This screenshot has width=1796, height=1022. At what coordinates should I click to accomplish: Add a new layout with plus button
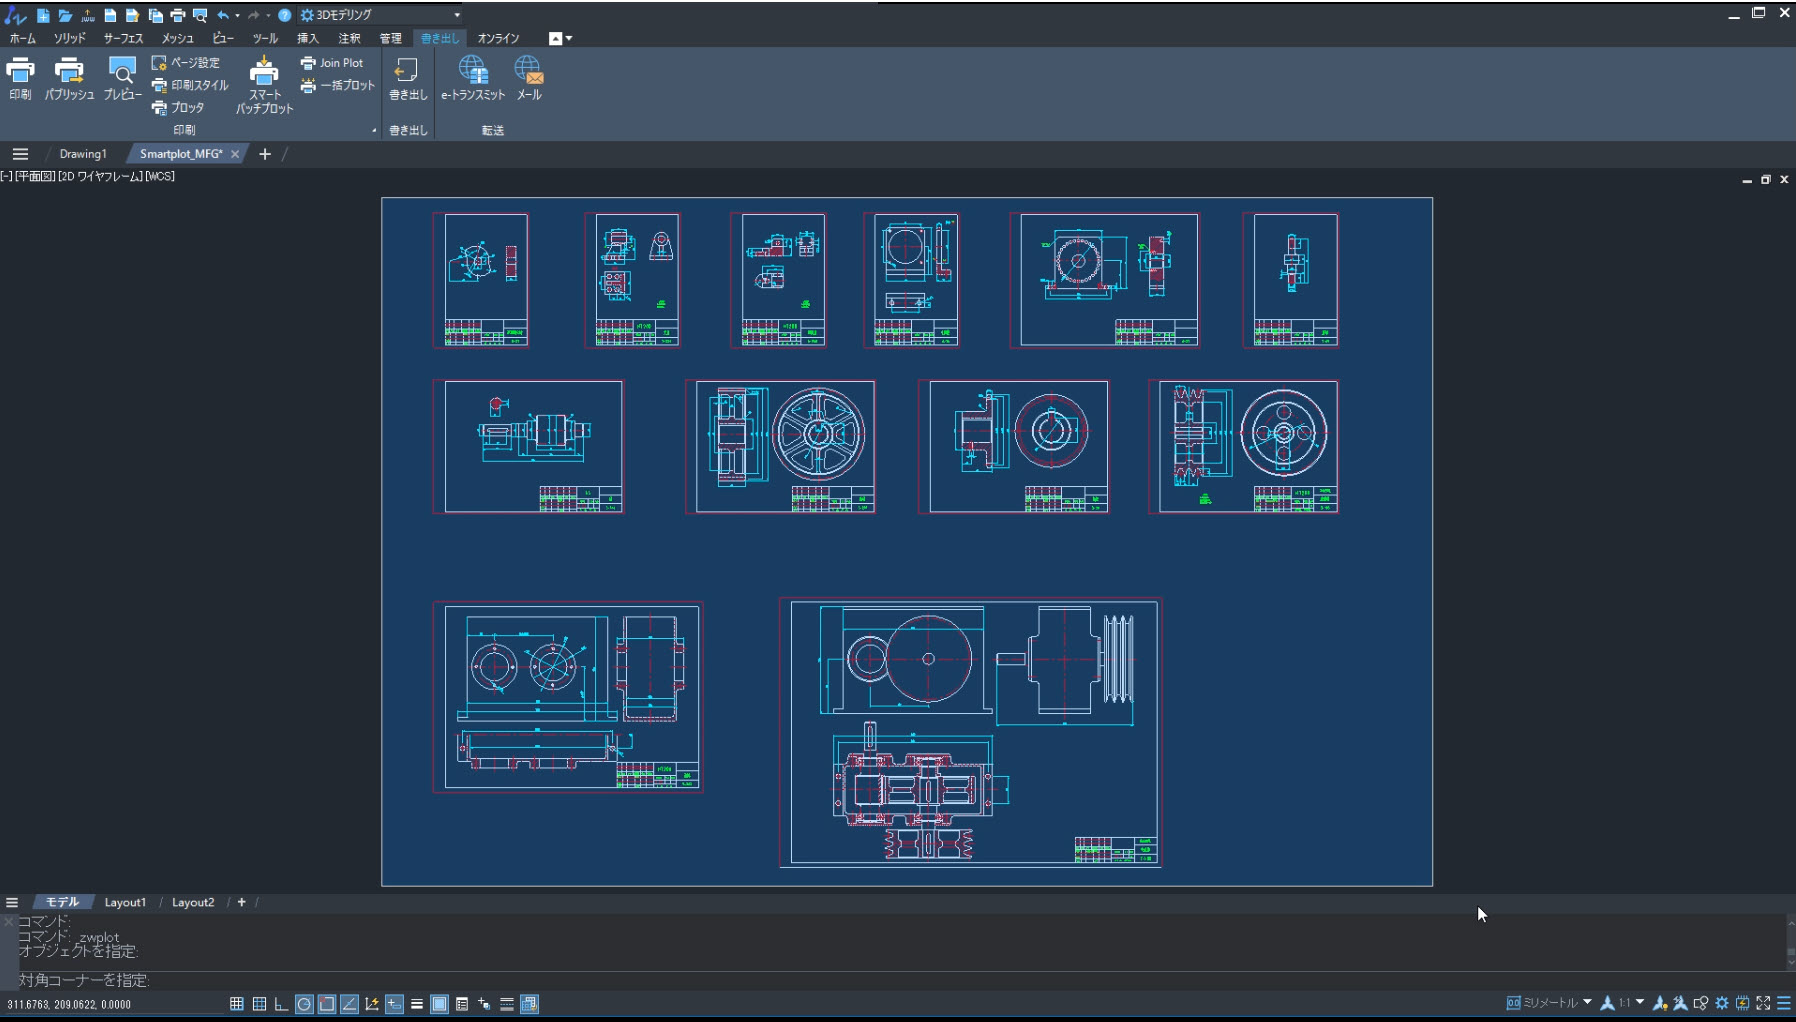point(241,902)
